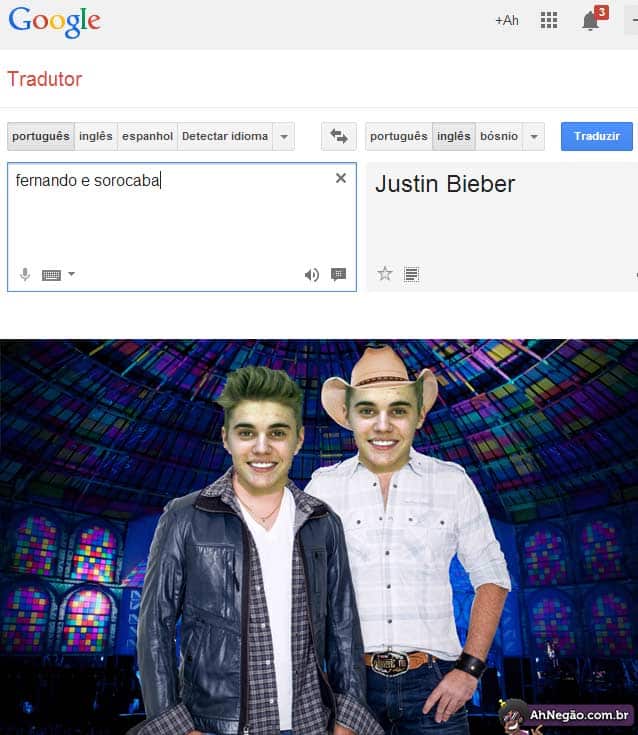Select inglês as target language
Viewport: 638px width, 735px height.
click(453, 136)
